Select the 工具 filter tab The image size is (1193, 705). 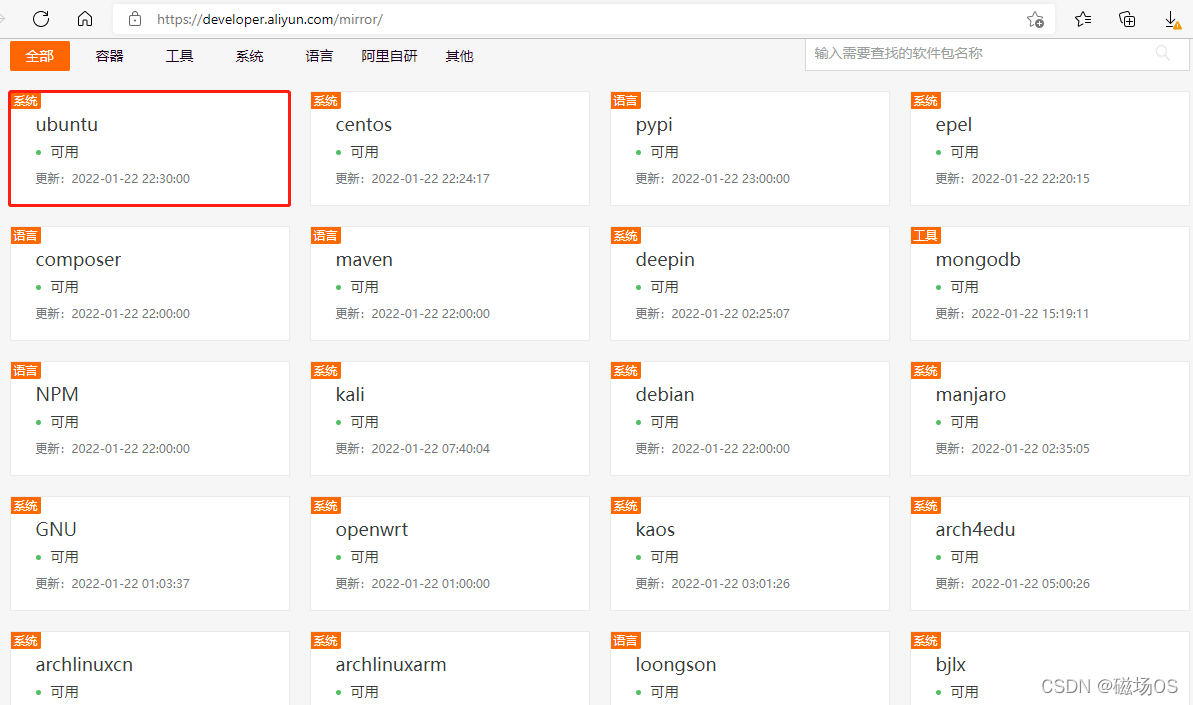180,56
